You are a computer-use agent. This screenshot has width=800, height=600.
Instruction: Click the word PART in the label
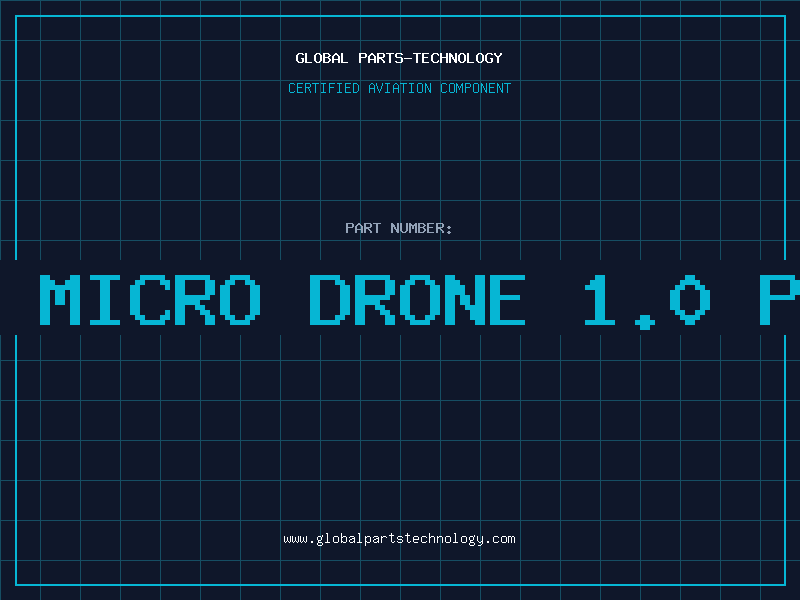[x=363, y=228]
